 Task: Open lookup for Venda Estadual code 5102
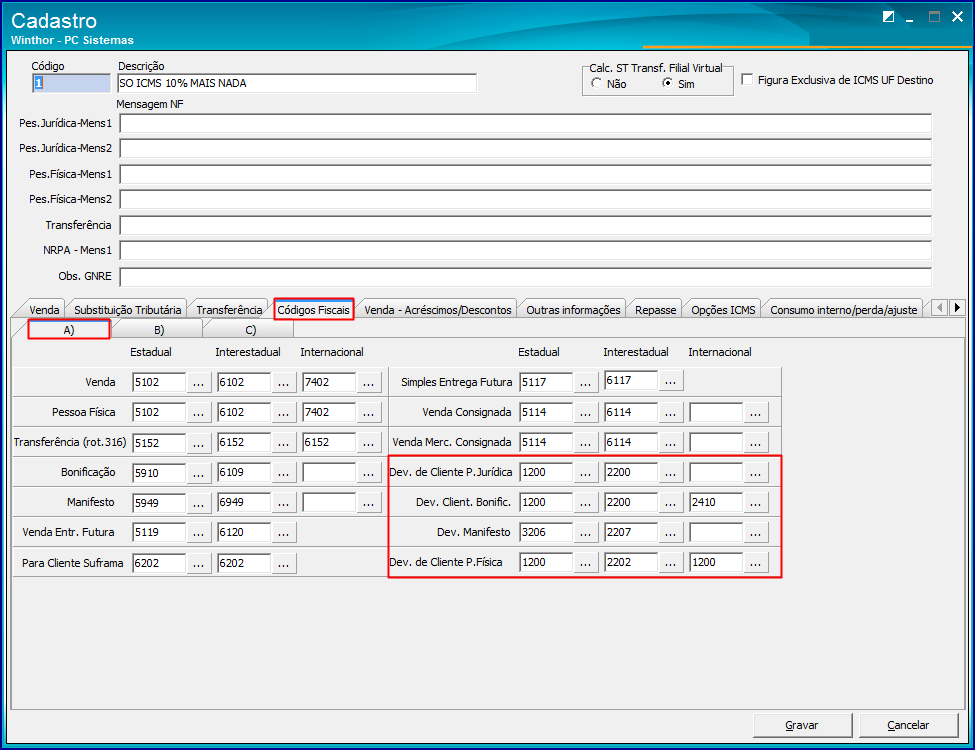pos(198,383)
